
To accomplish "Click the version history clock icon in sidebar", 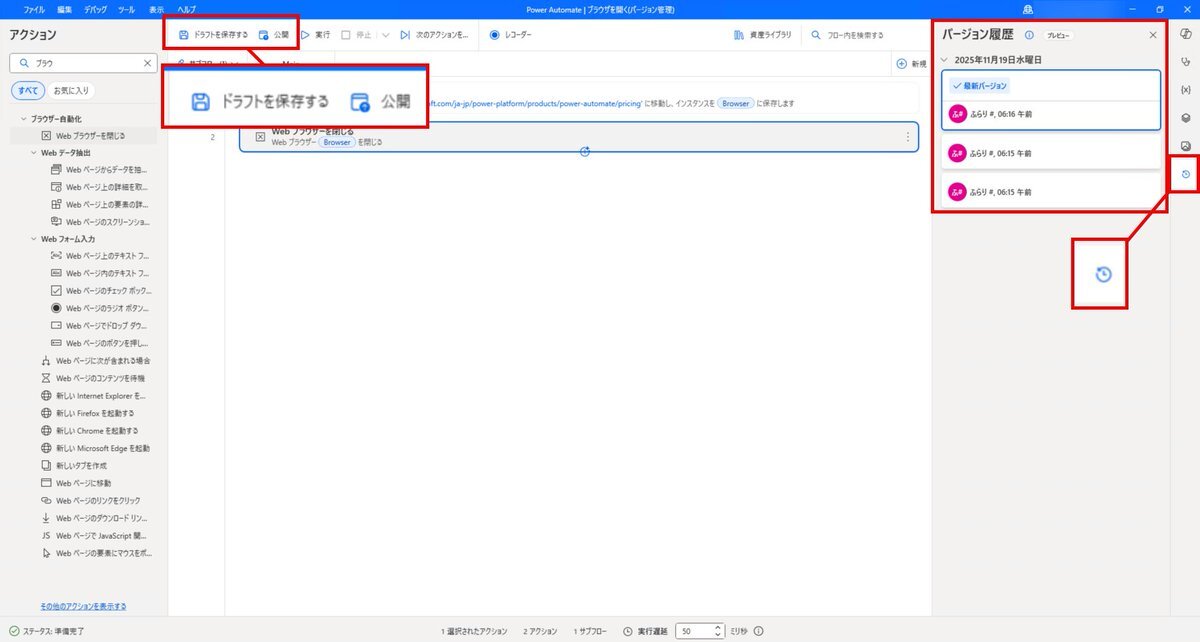I will (1185, 174).
